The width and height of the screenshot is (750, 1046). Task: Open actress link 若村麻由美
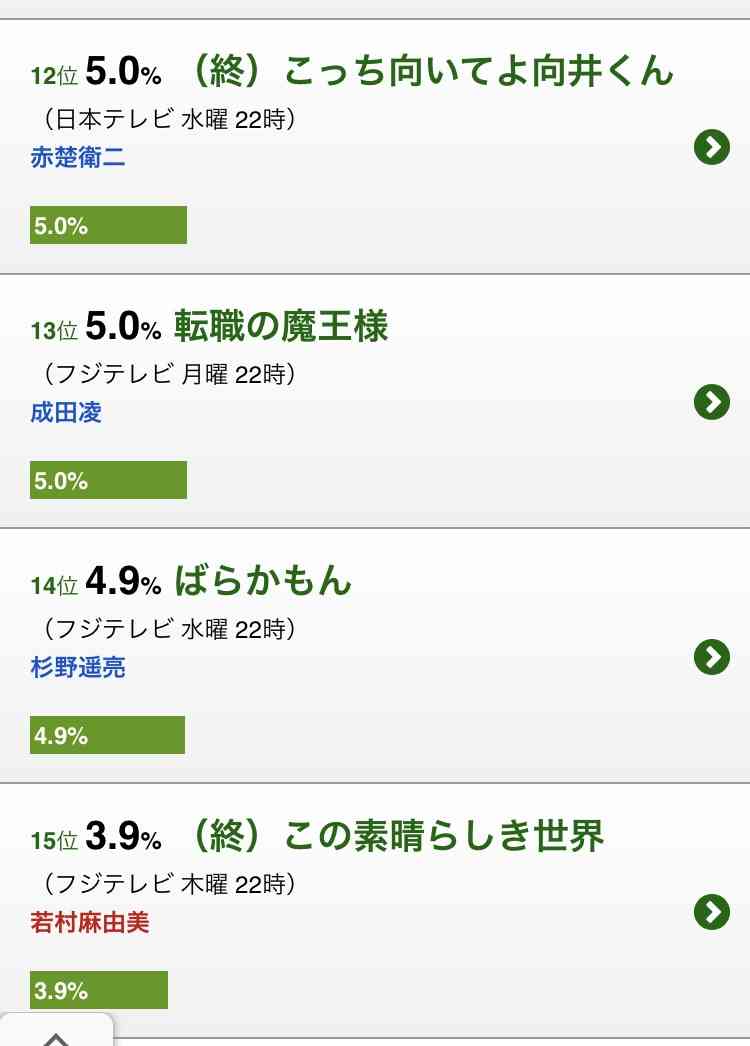click(x=89, y=922)
